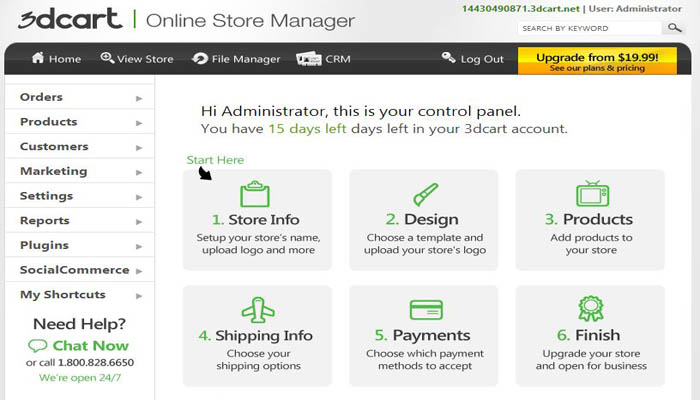Click the 3dcart logo
Image resolution: width=700 pixels, height=400 pixels.
point(70,19)
